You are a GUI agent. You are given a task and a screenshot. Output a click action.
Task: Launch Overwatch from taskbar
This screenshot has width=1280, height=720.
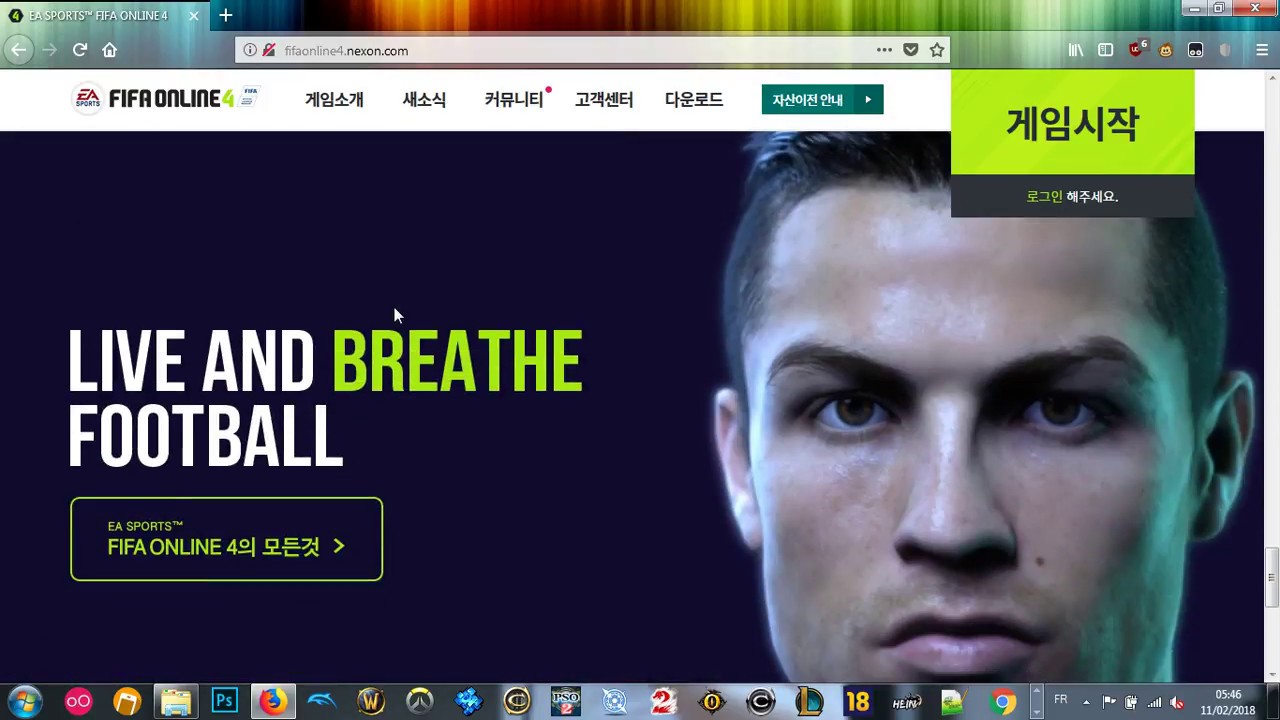click(x=419, y=702)
